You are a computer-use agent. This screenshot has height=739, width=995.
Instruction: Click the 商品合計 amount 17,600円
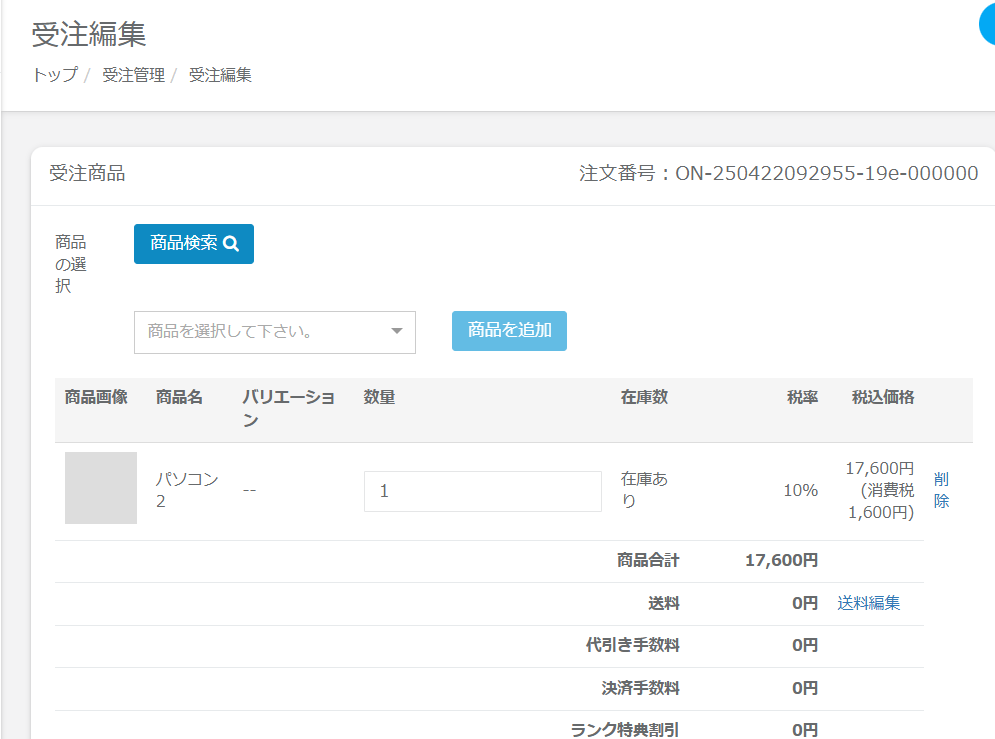tap(781, 560)
